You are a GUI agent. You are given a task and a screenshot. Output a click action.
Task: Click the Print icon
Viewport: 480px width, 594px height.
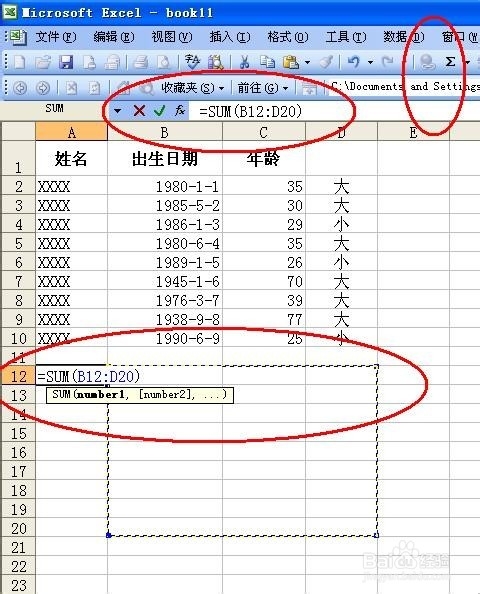coord(141,62)
